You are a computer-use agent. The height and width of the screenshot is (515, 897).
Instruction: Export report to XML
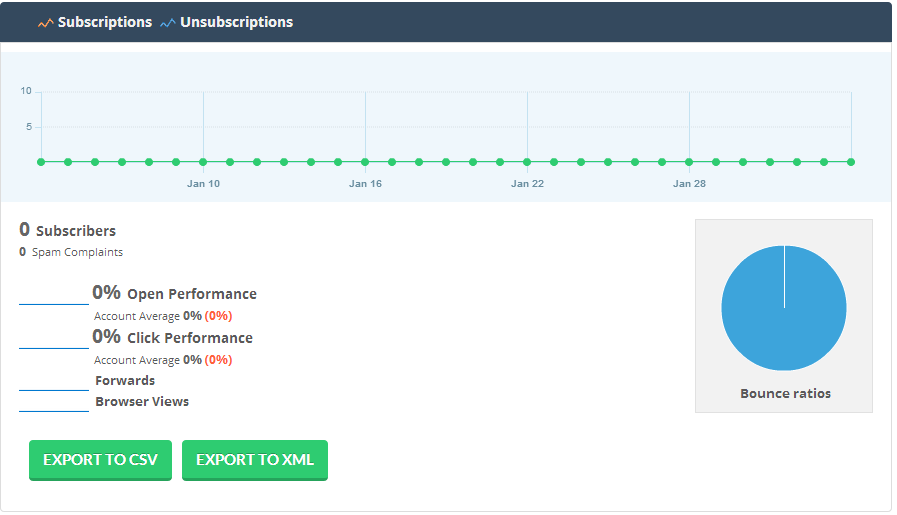(255, 460)
